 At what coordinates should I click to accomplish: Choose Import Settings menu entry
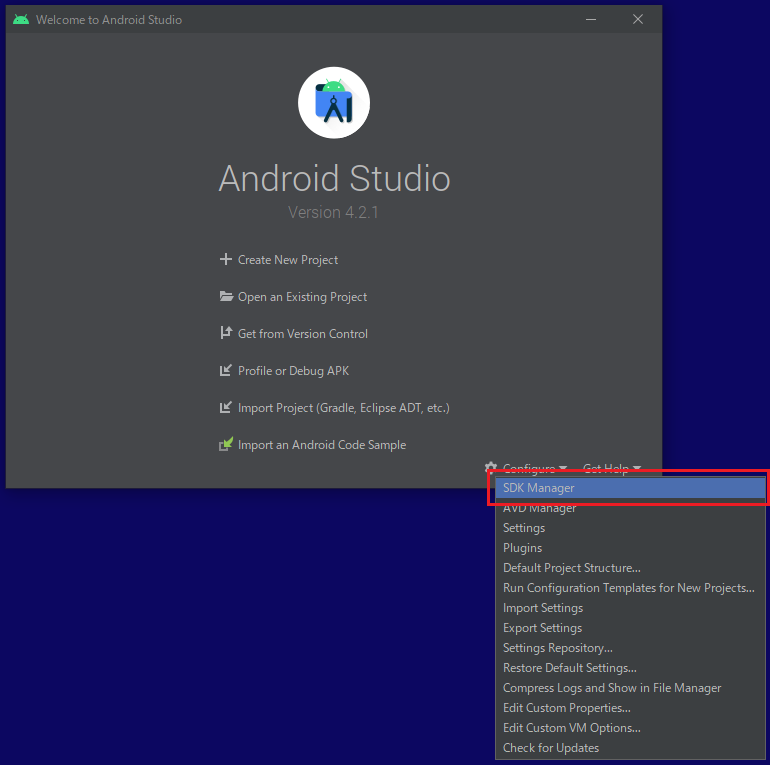click(630, 608)
